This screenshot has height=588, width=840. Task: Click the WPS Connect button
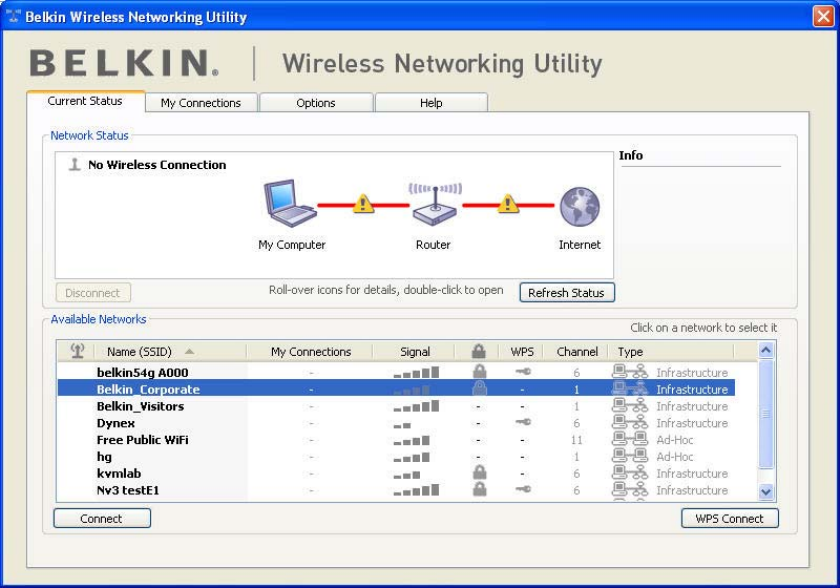[730, 518]
